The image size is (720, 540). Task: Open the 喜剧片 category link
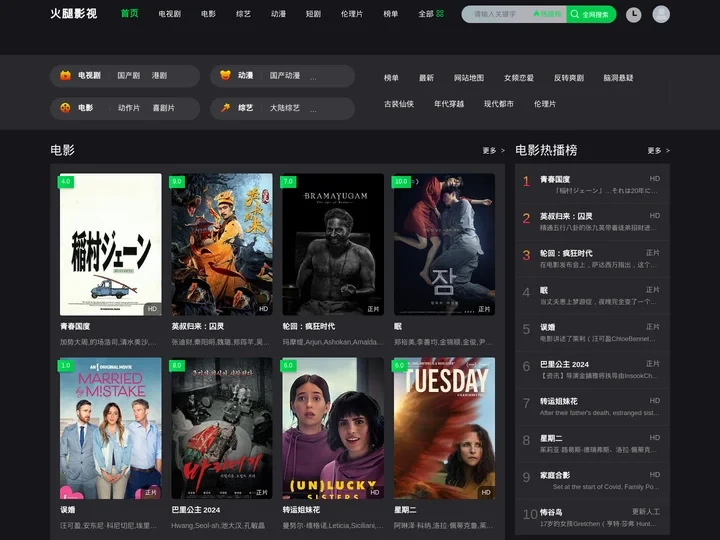(x=163, y=108)
